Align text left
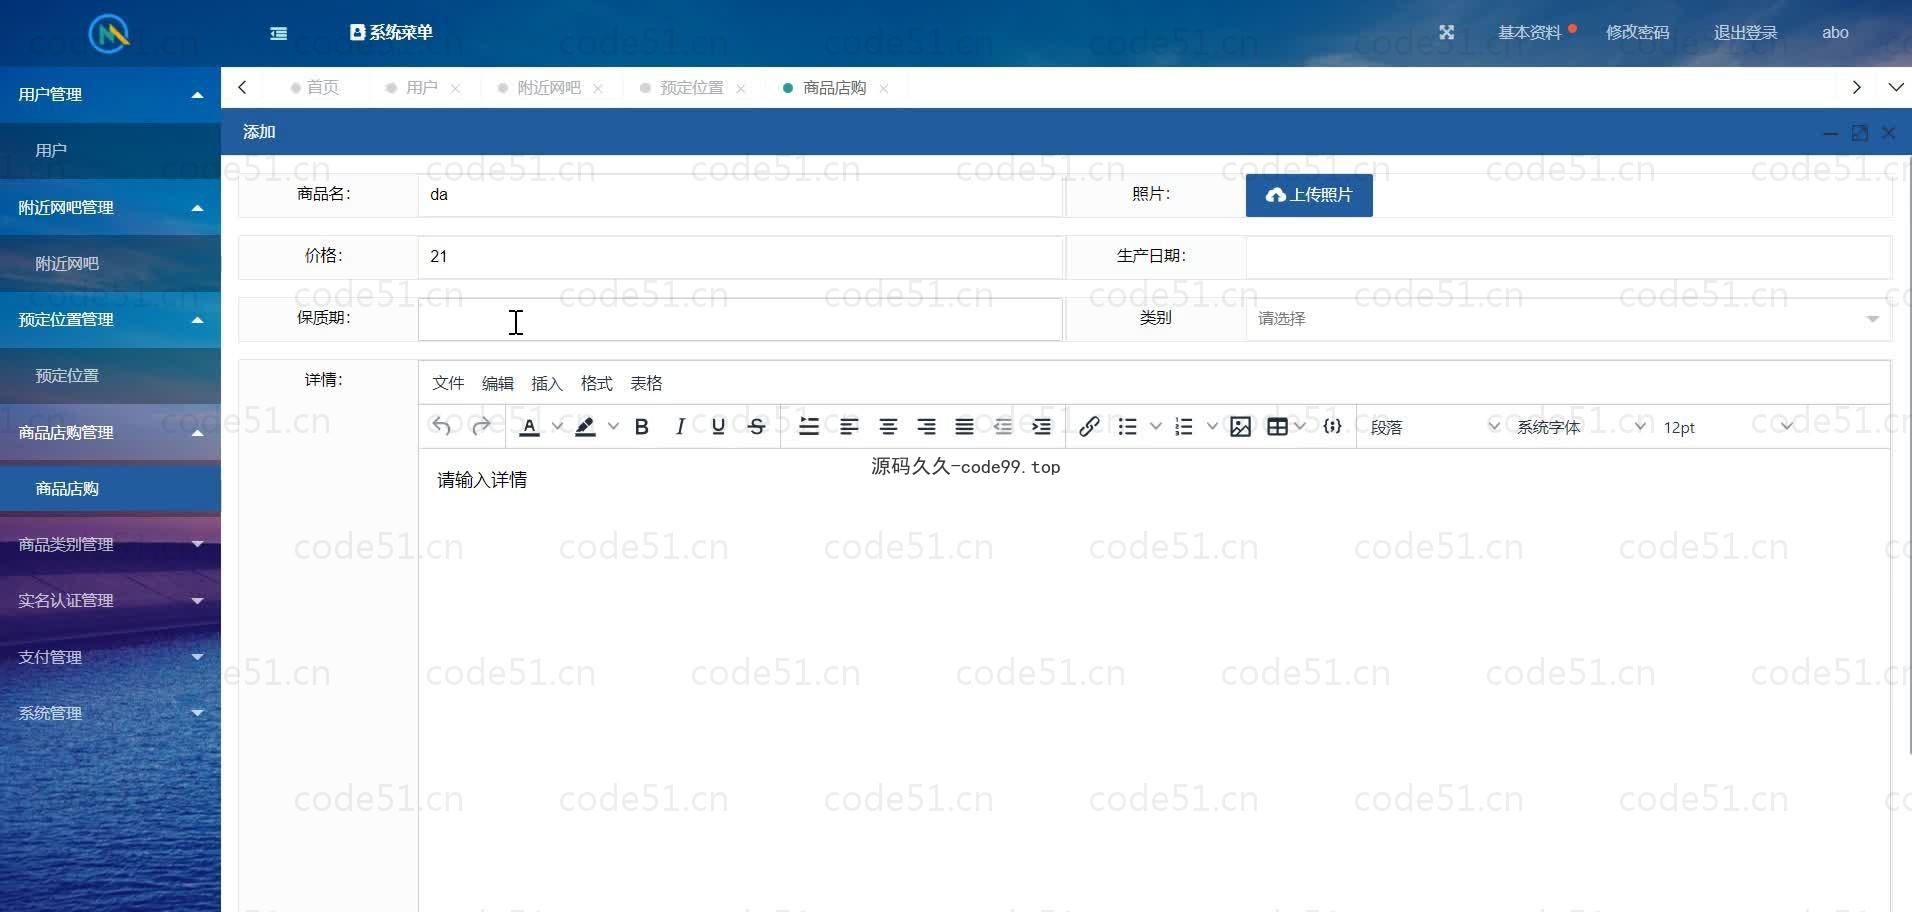This screenshot has width=1912, height=912. (x=849, y=427)
